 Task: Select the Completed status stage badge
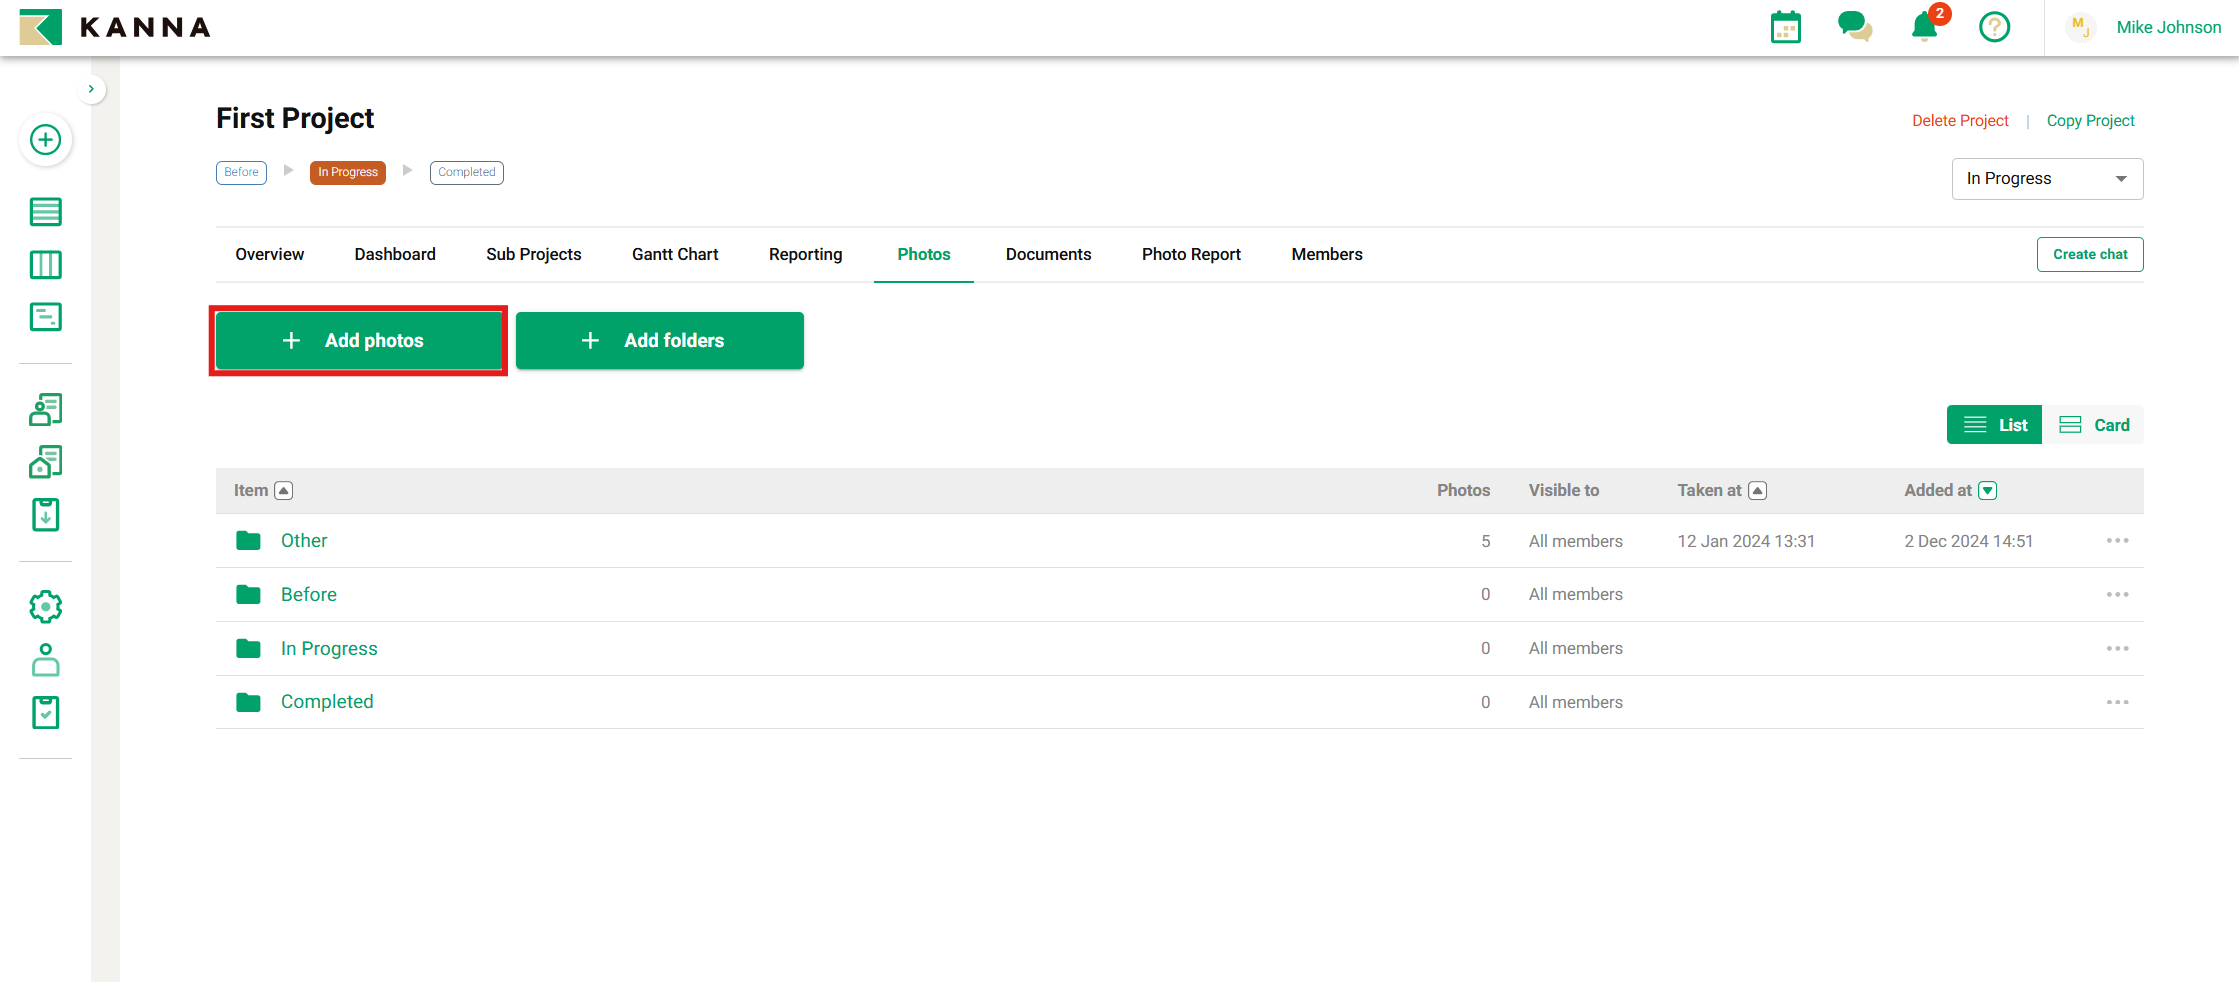(466, 172)
